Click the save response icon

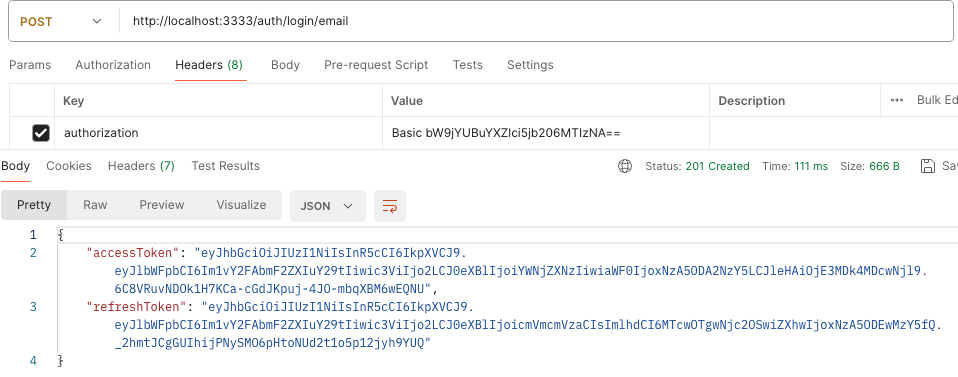click(x=927, y=166)
